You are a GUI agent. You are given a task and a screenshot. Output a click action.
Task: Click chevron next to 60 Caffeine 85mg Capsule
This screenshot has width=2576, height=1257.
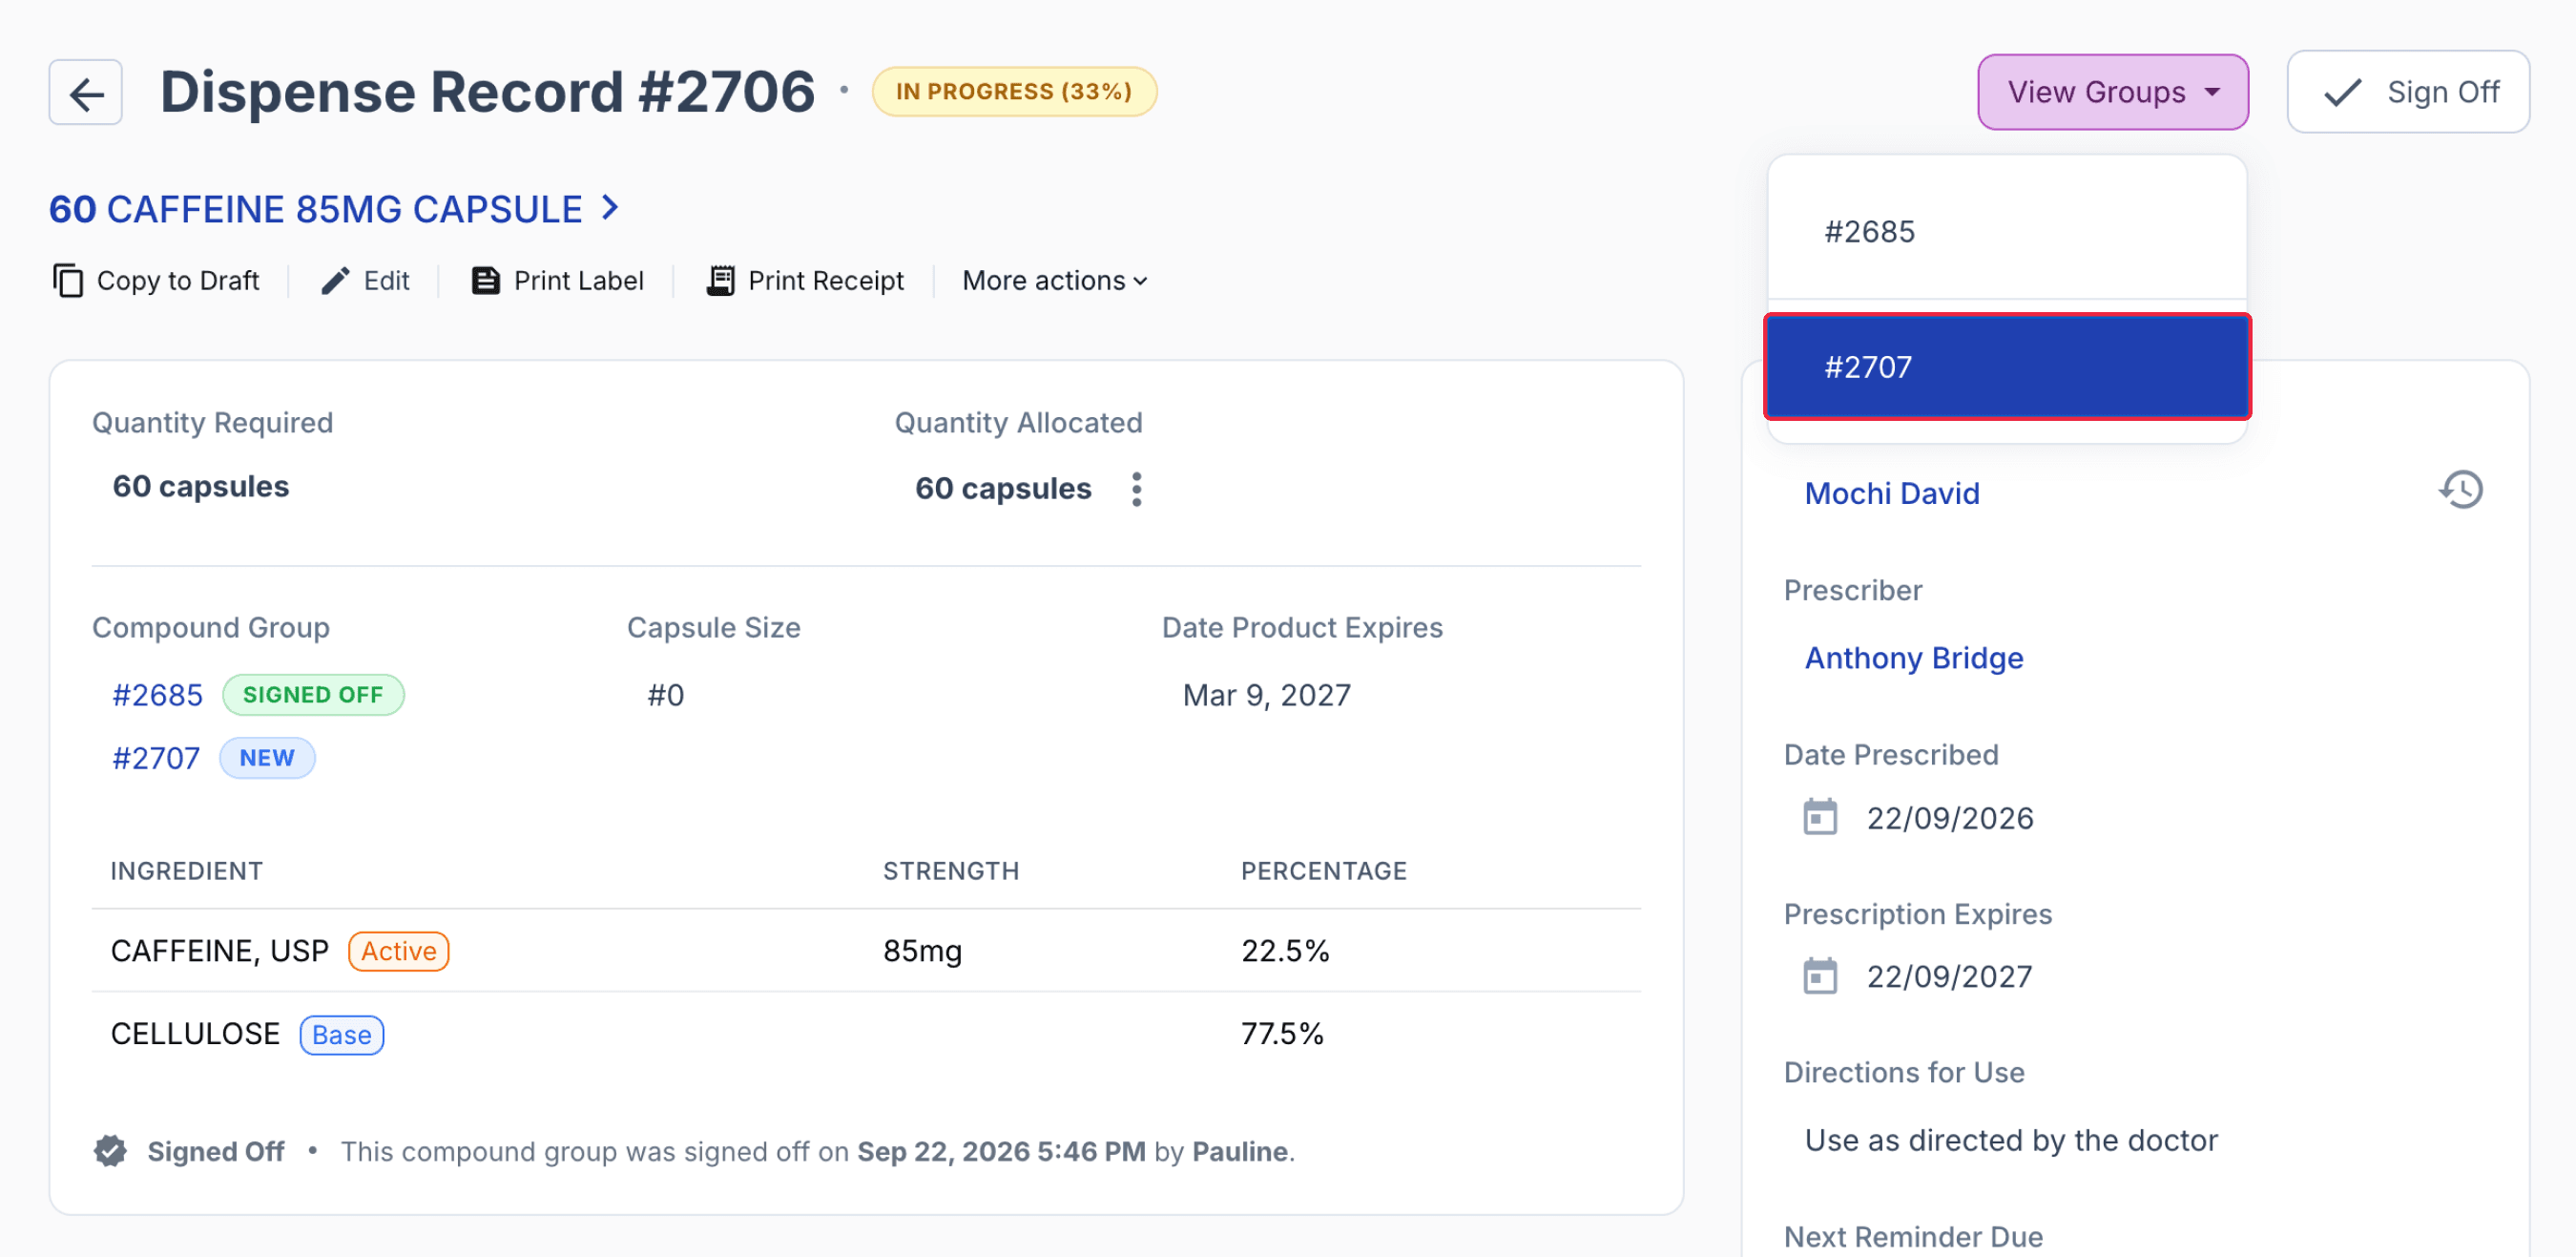pyautogui.click(x=610, y=208)
